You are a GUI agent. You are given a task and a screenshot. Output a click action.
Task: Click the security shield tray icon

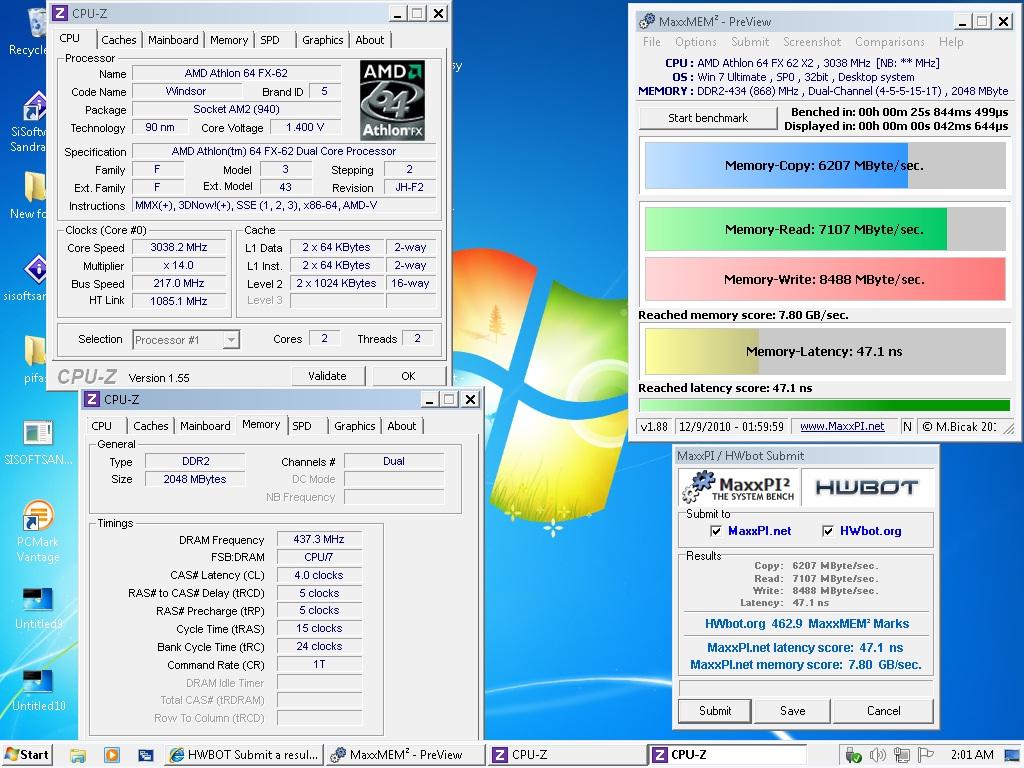pyautogui.click(x=853, y=755)
